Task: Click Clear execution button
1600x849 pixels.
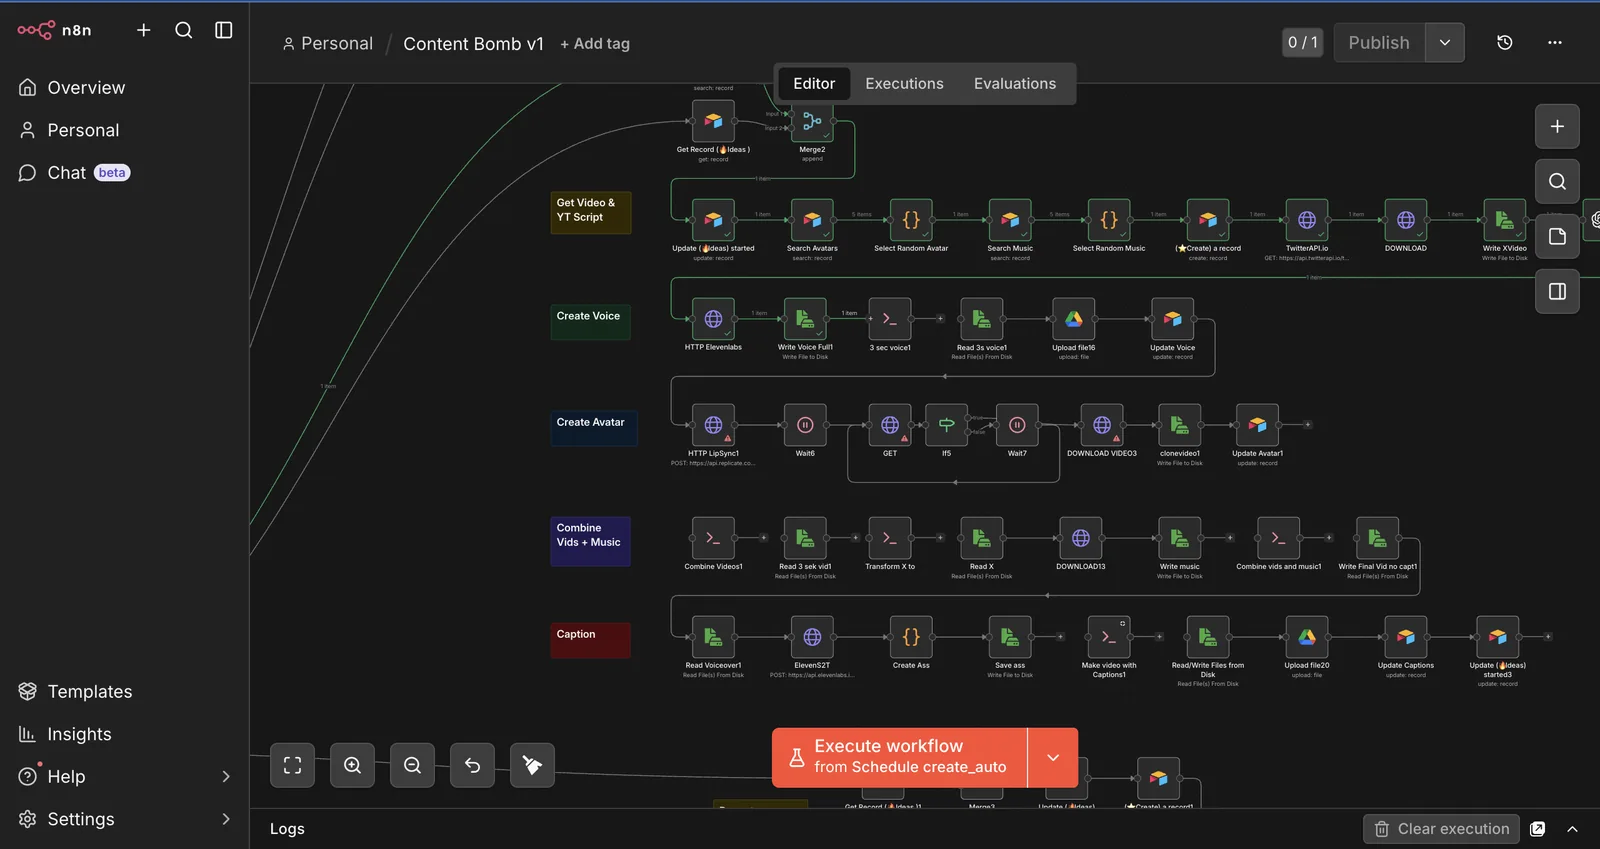Action: point(1441,829)
